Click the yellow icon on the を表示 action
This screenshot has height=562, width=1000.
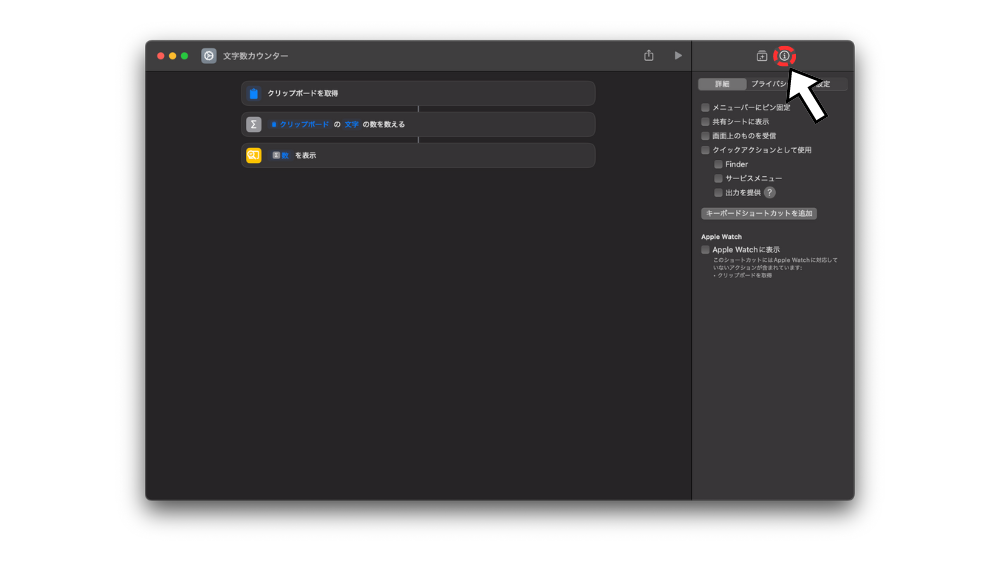pyautogui.click(x=254, y=155)
